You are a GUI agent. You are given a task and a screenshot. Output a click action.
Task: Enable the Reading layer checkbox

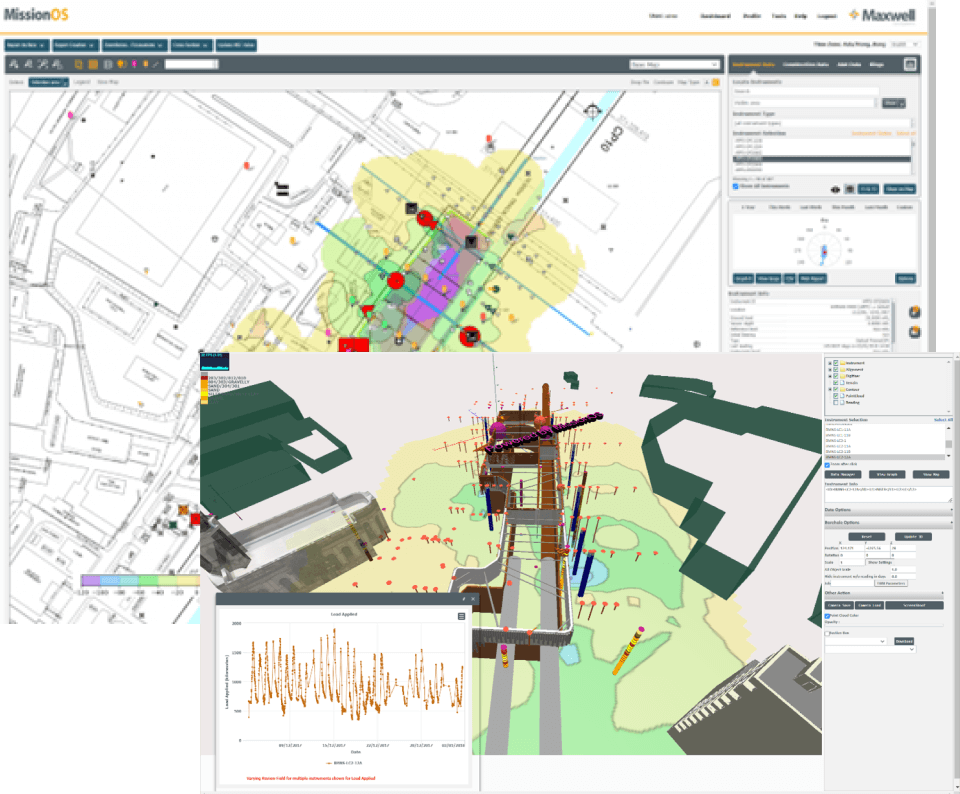pos(835,403)
